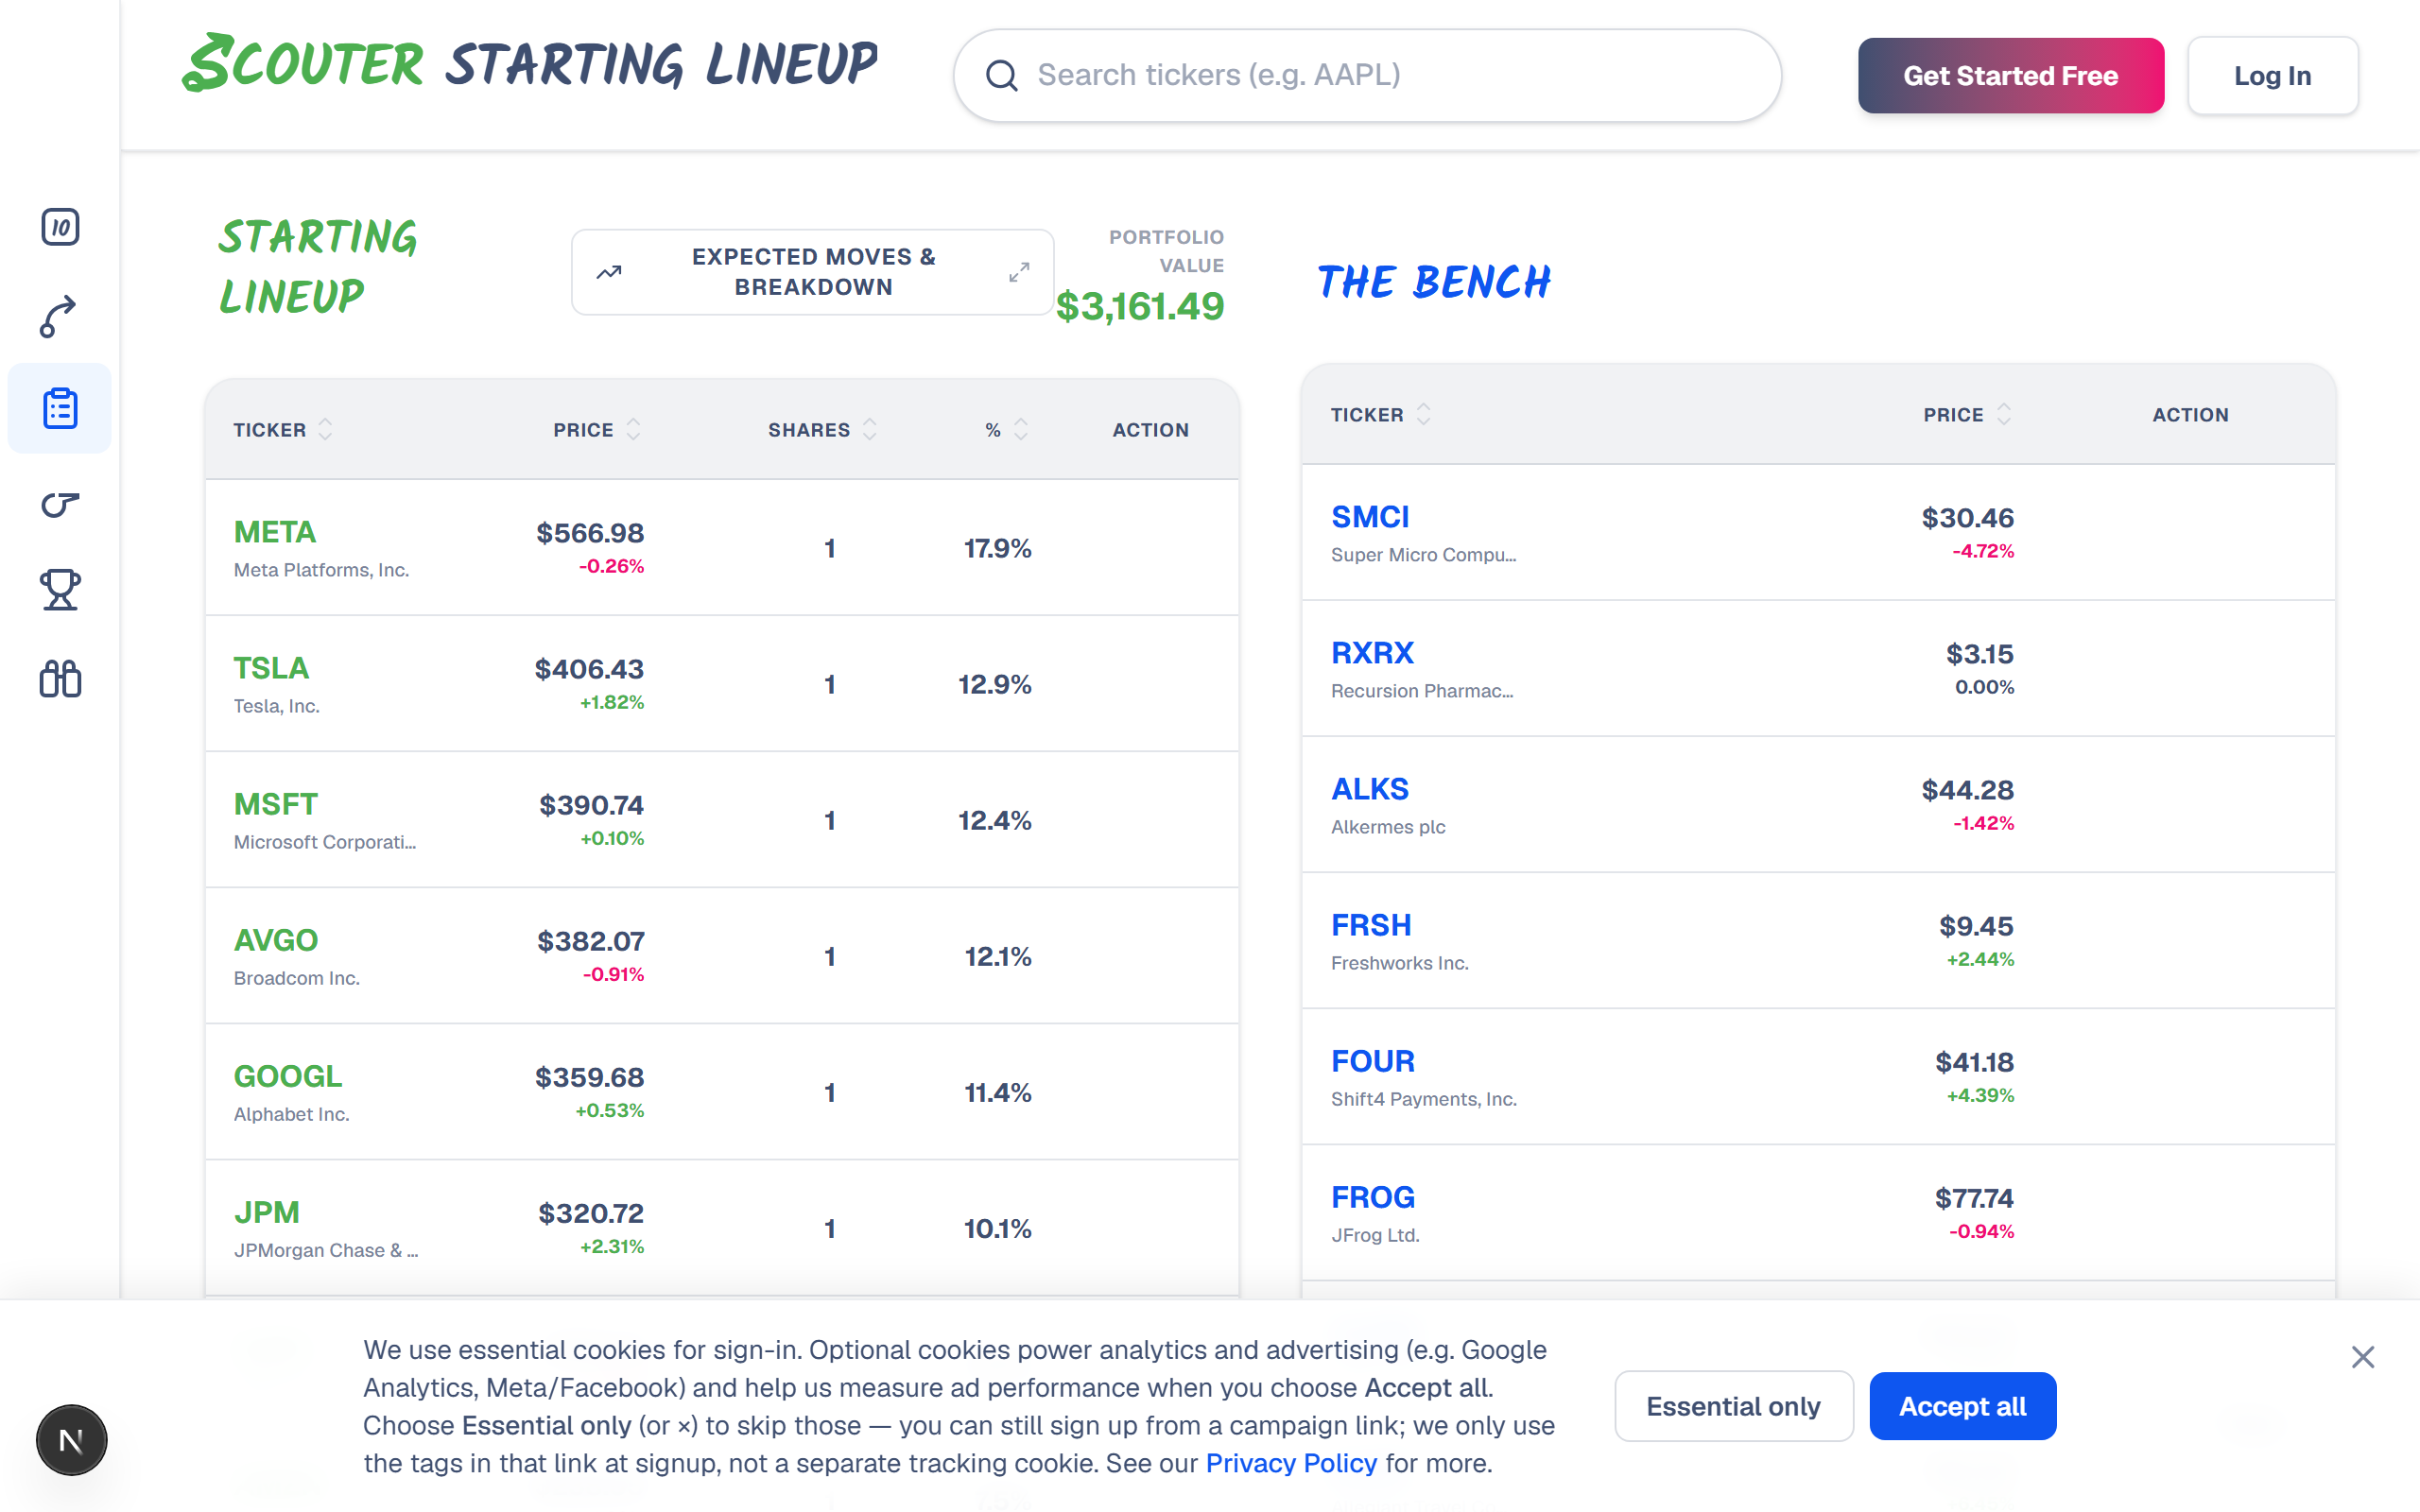Screen dimensions: 2420x1512
Task: Click the Log In button
Action: pos(2272,76)
